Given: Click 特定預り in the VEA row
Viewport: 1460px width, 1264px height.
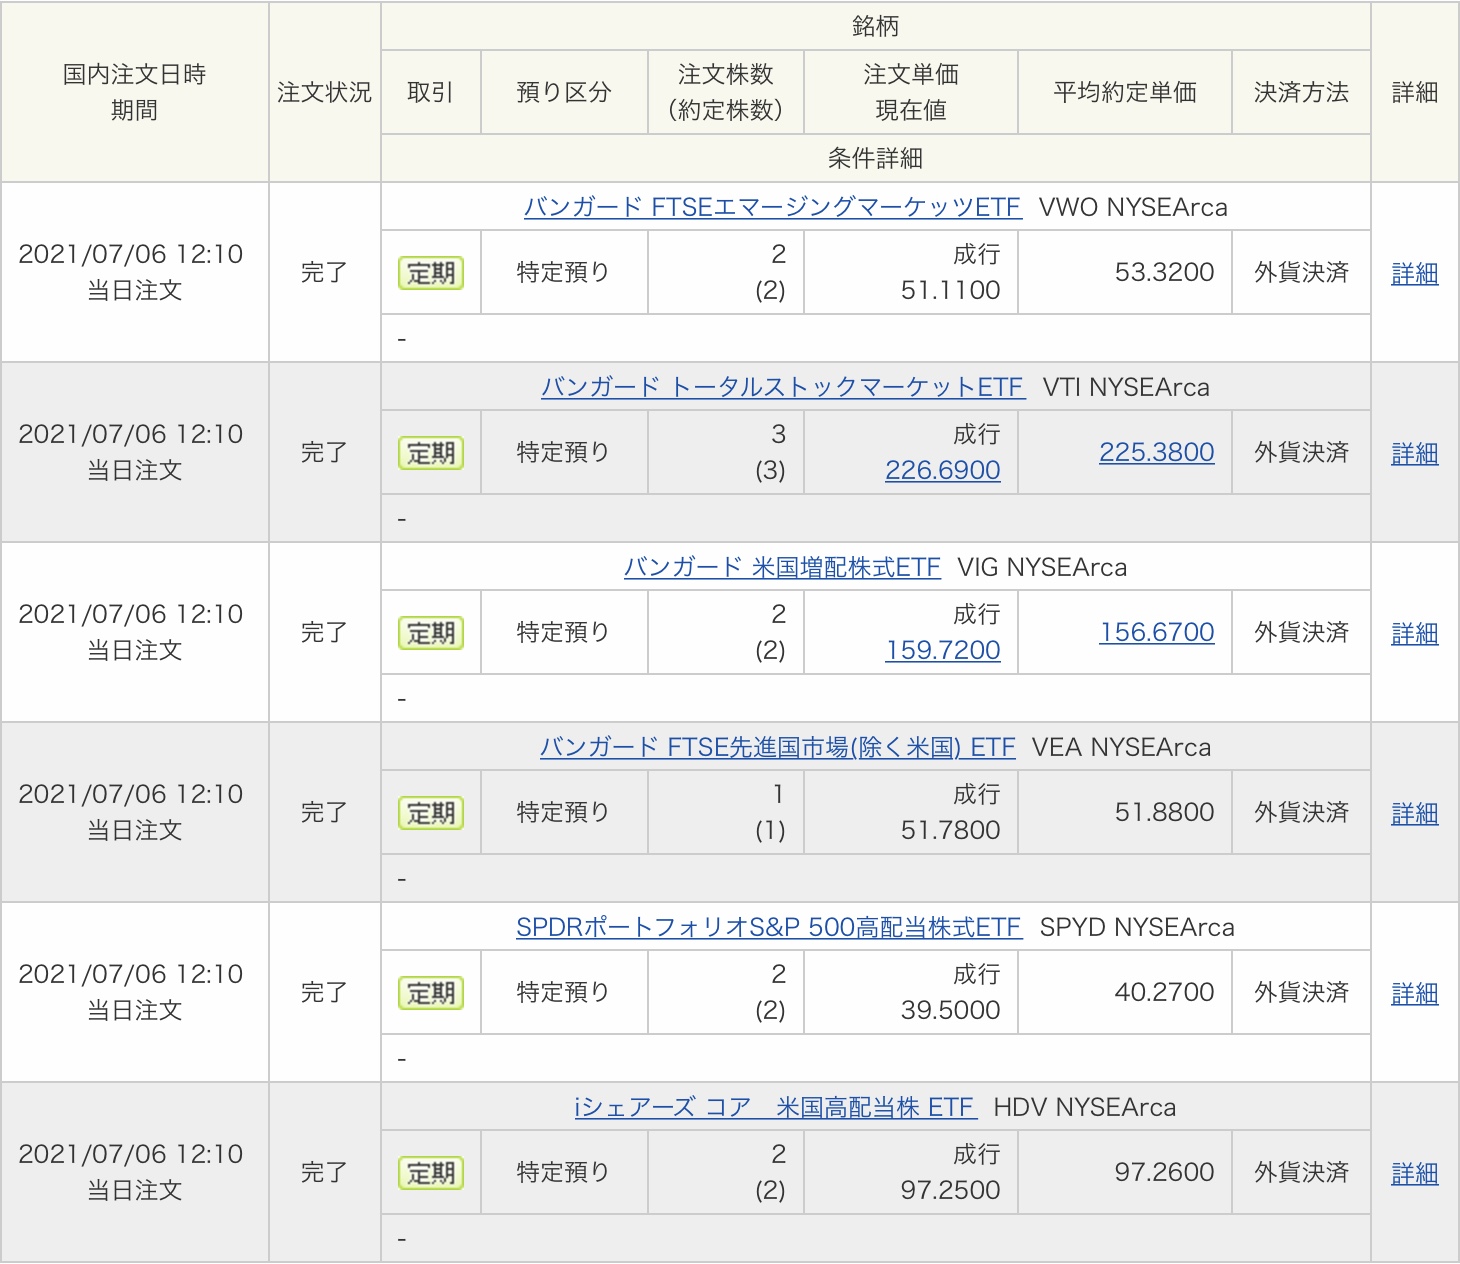Looking at the screenshot, I should [x=564, y=812].
